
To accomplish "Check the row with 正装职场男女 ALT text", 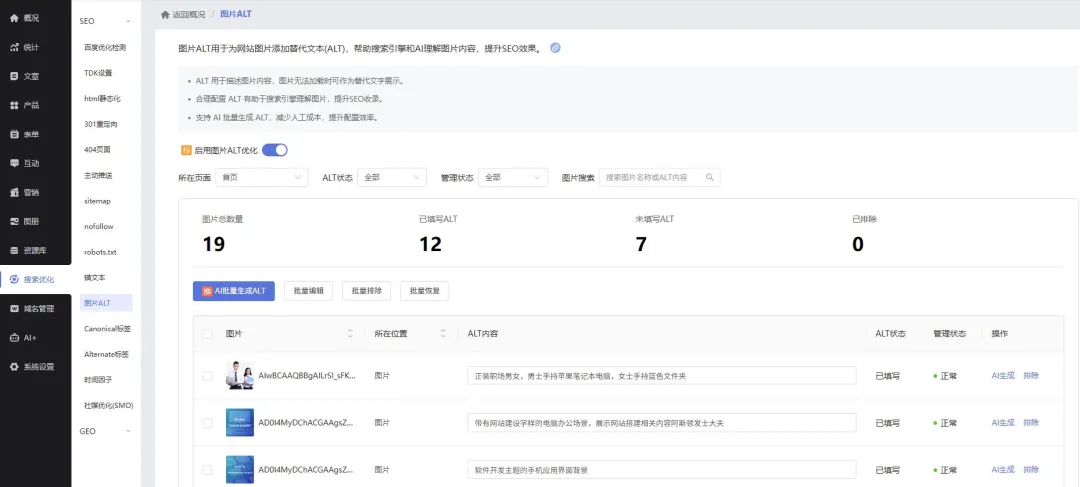I will click(207, 376).
